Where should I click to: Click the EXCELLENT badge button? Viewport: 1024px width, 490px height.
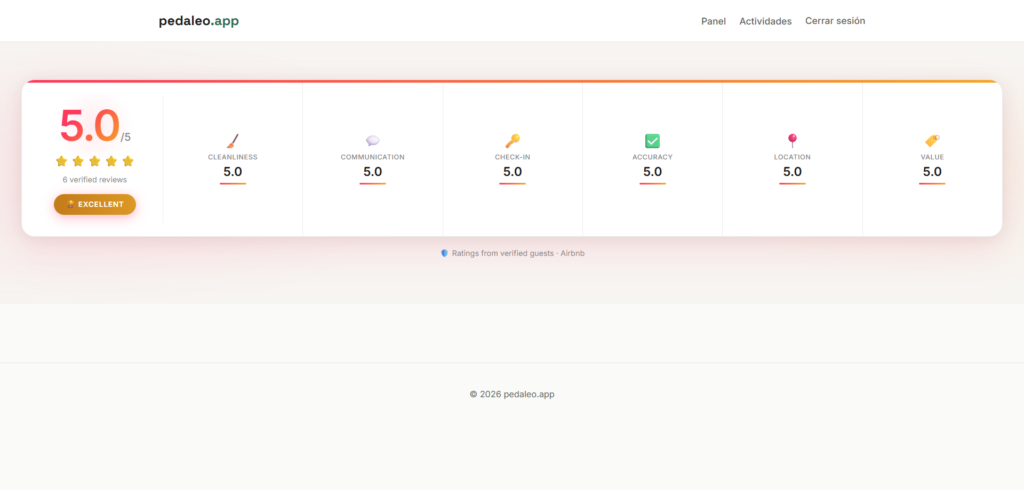pos(95,204)
